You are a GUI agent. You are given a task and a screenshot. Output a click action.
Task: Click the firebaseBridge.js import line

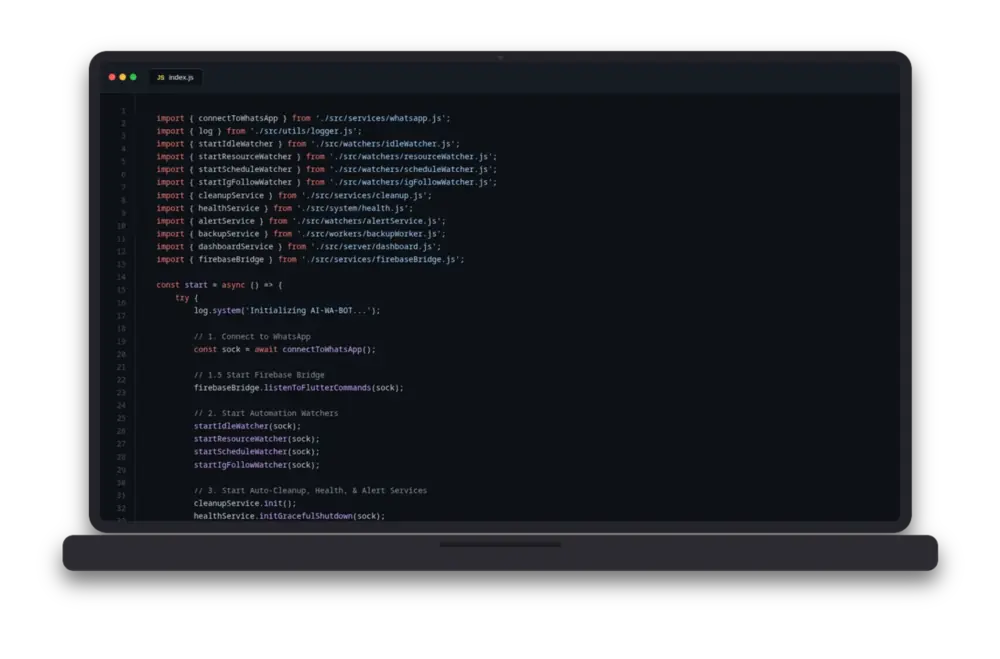tap(311, 259)
